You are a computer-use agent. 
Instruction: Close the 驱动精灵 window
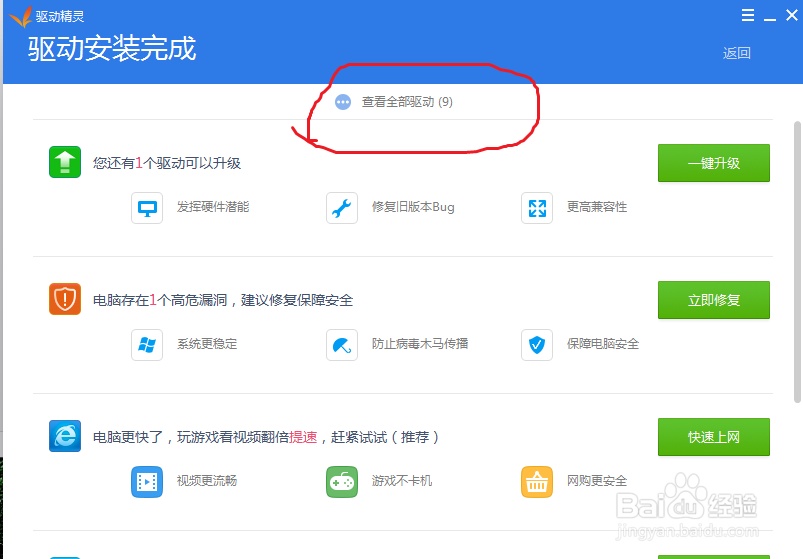coord(792,15)
